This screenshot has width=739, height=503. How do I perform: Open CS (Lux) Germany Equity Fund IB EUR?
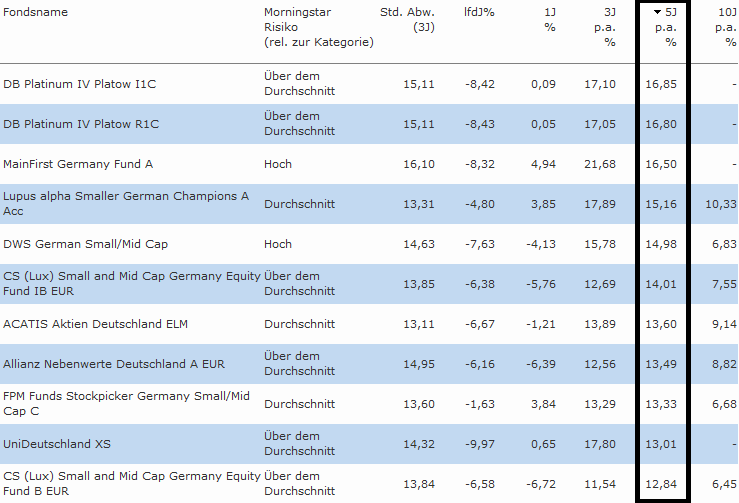click(131, 276)
